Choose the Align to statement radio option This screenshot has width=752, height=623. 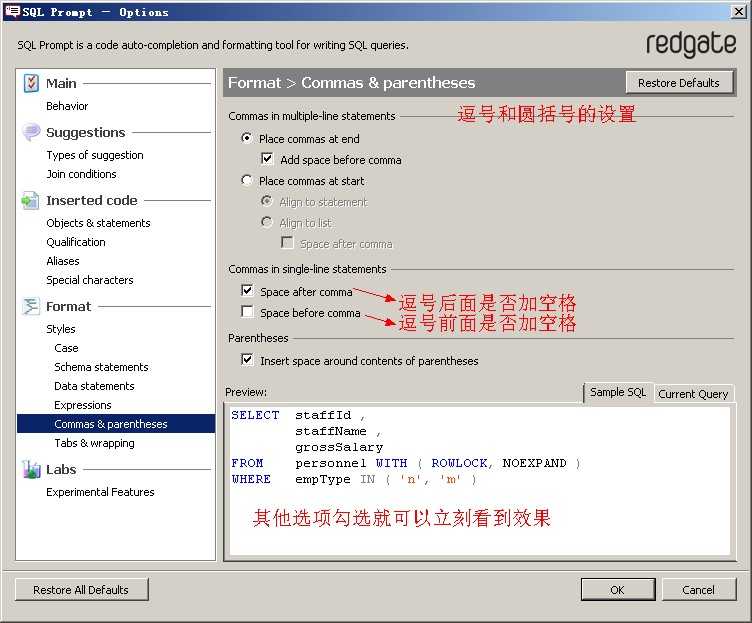[267, 201]
